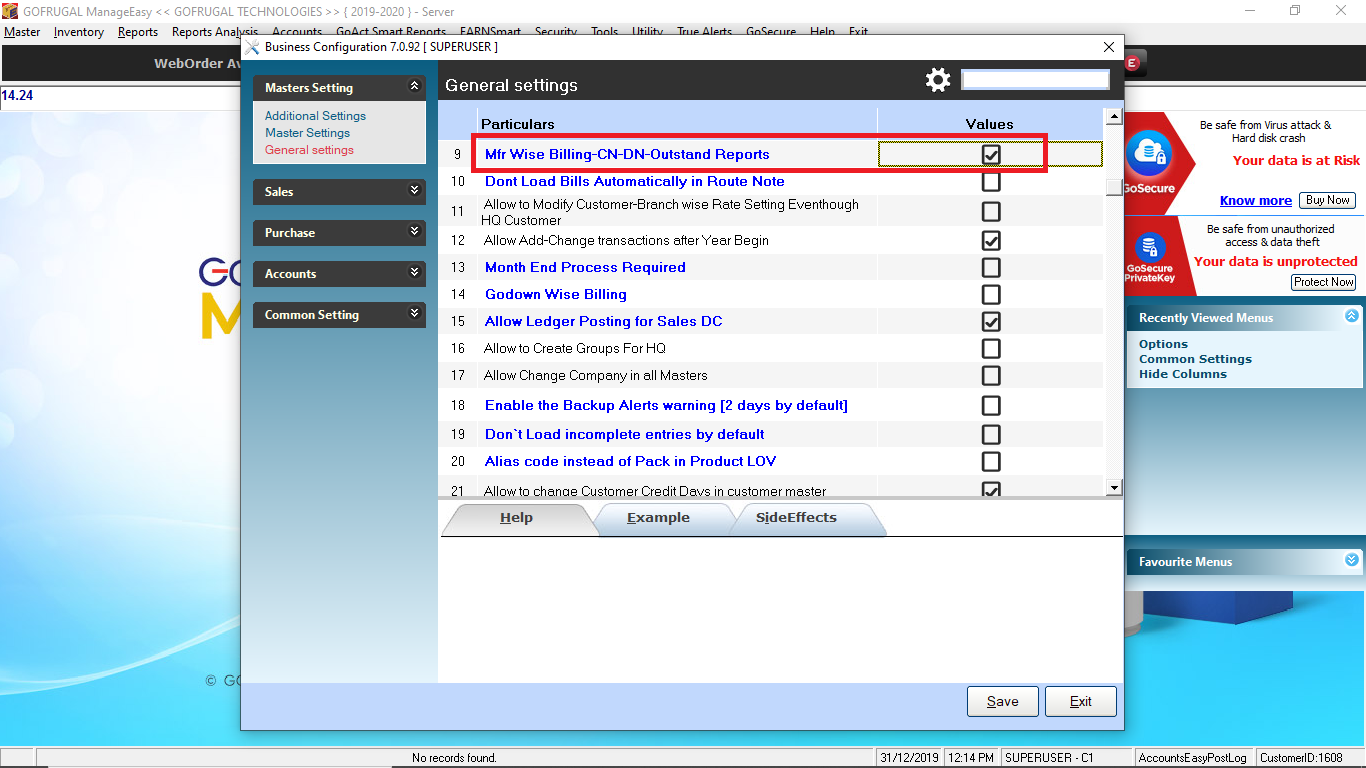The image size is (1366, 768).
Task: Select 'Alias code instead of Pack' row text
Action: tap(630, 462)
